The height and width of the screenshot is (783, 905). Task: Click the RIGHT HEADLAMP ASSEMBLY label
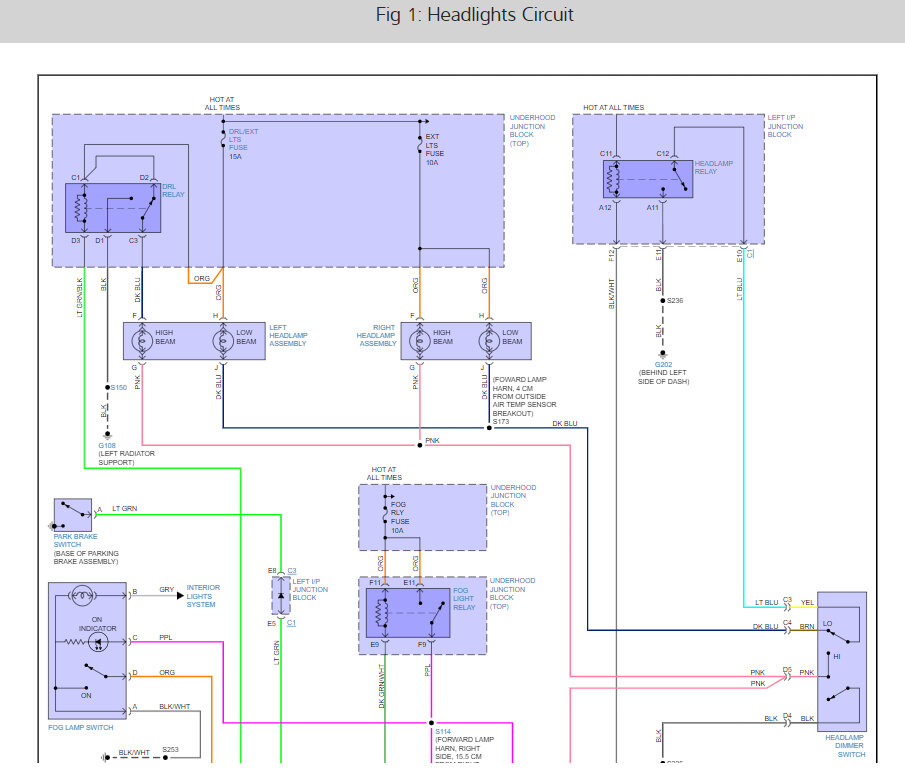(376, 335)
